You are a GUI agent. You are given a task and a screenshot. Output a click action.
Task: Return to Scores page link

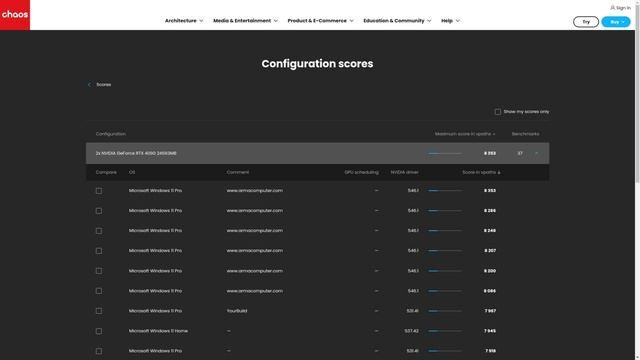(x=104, y=84)
